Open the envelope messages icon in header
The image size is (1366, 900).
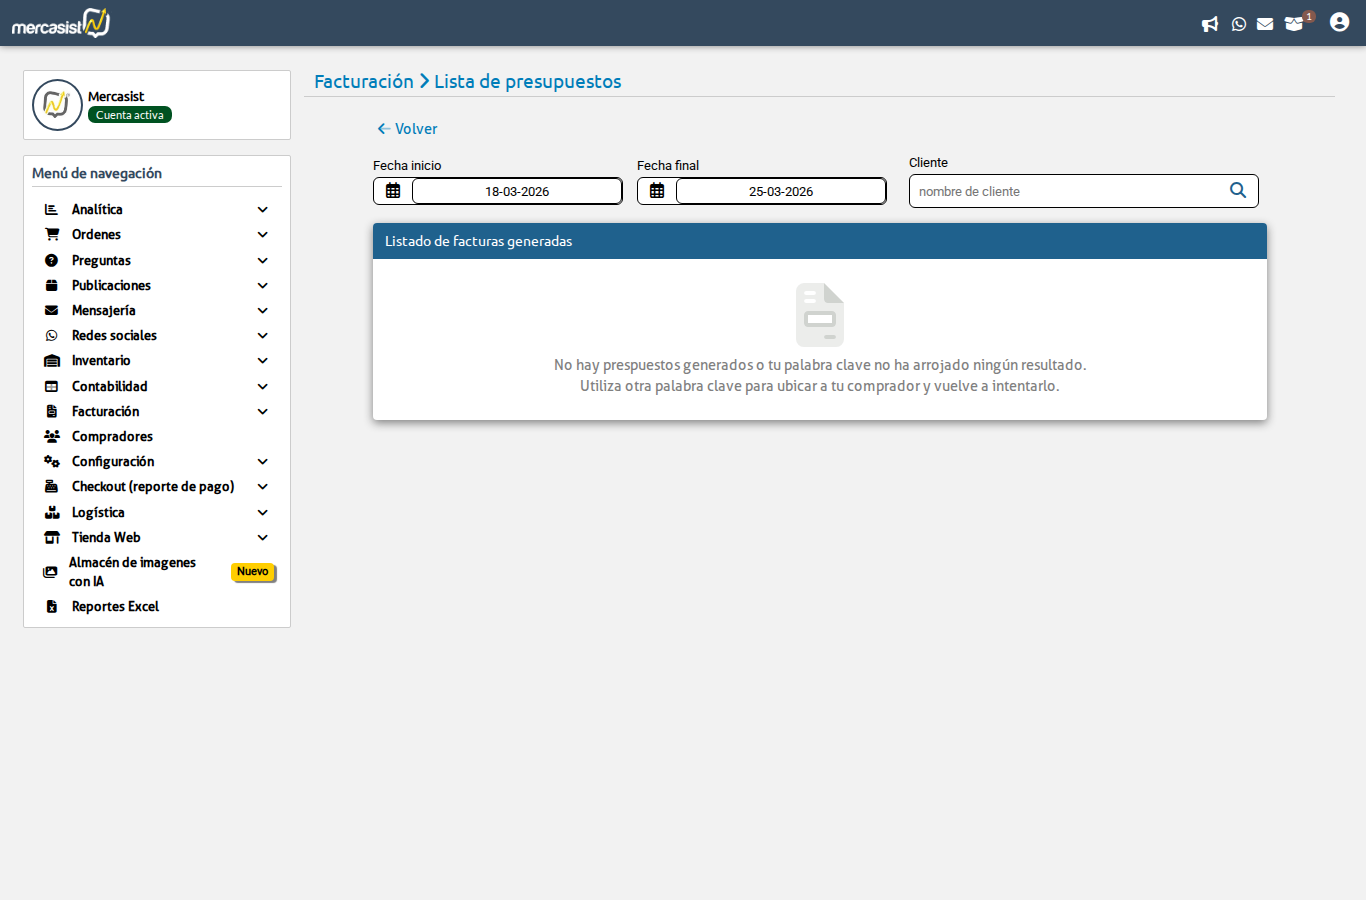pos(1265,24)
